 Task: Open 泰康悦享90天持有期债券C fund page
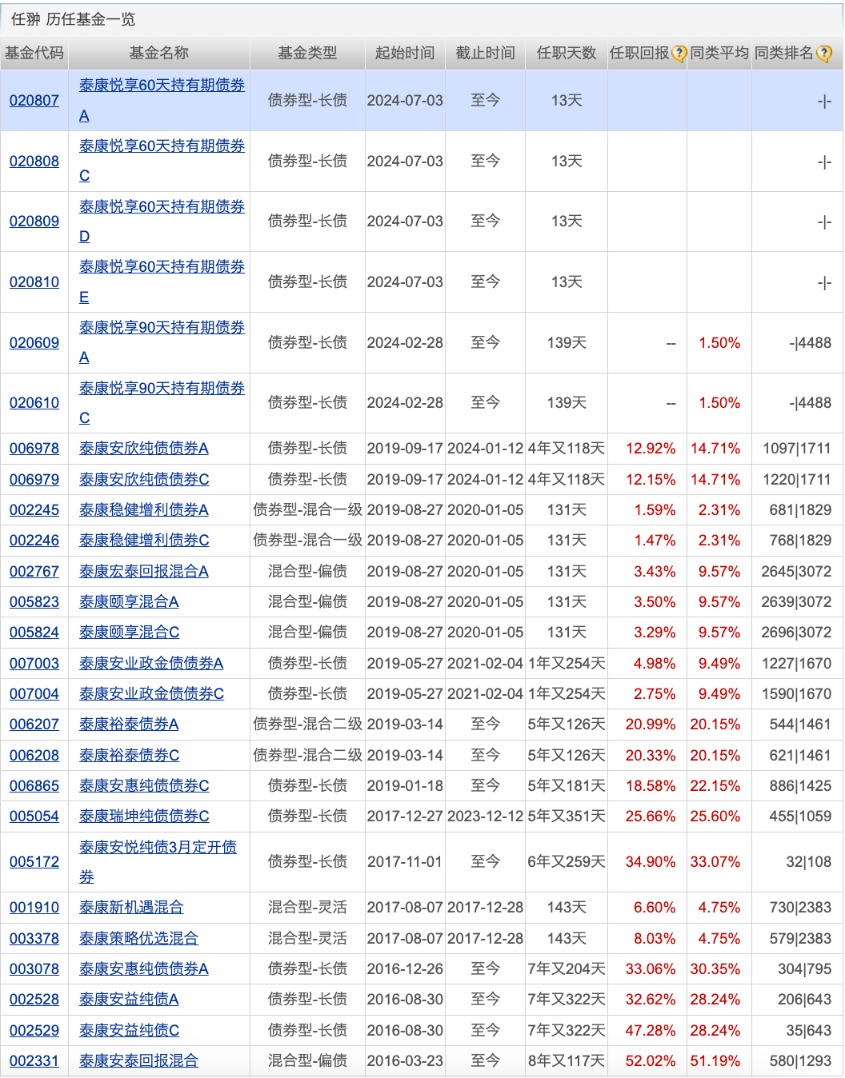tap(162, 403)
